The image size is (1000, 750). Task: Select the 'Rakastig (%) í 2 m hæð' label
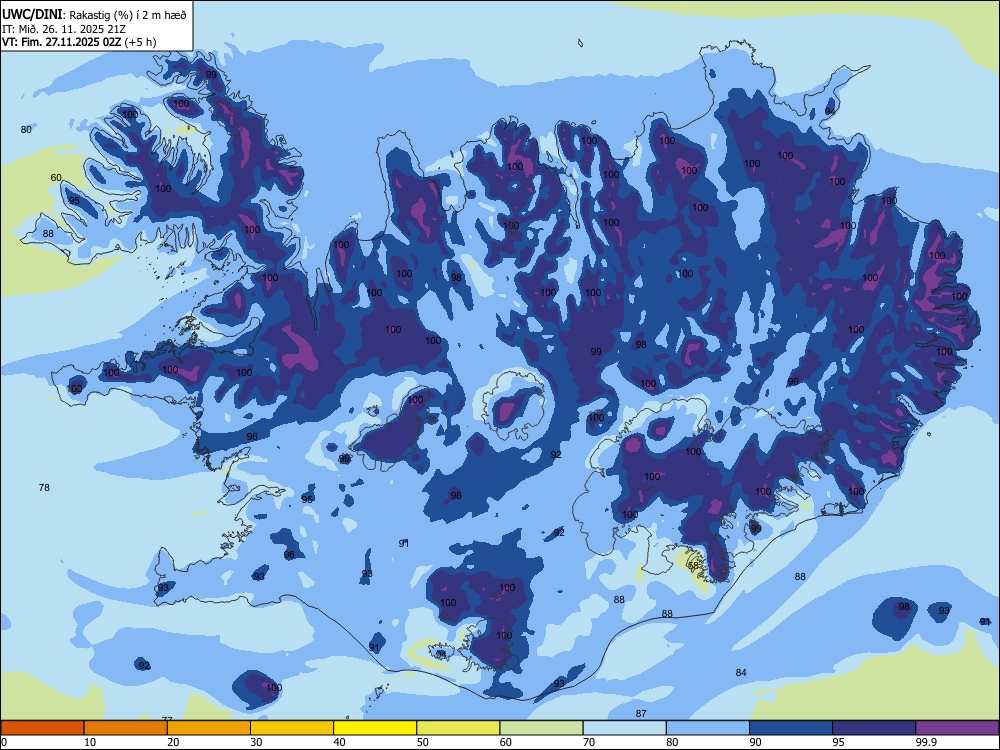click(128, 15)
